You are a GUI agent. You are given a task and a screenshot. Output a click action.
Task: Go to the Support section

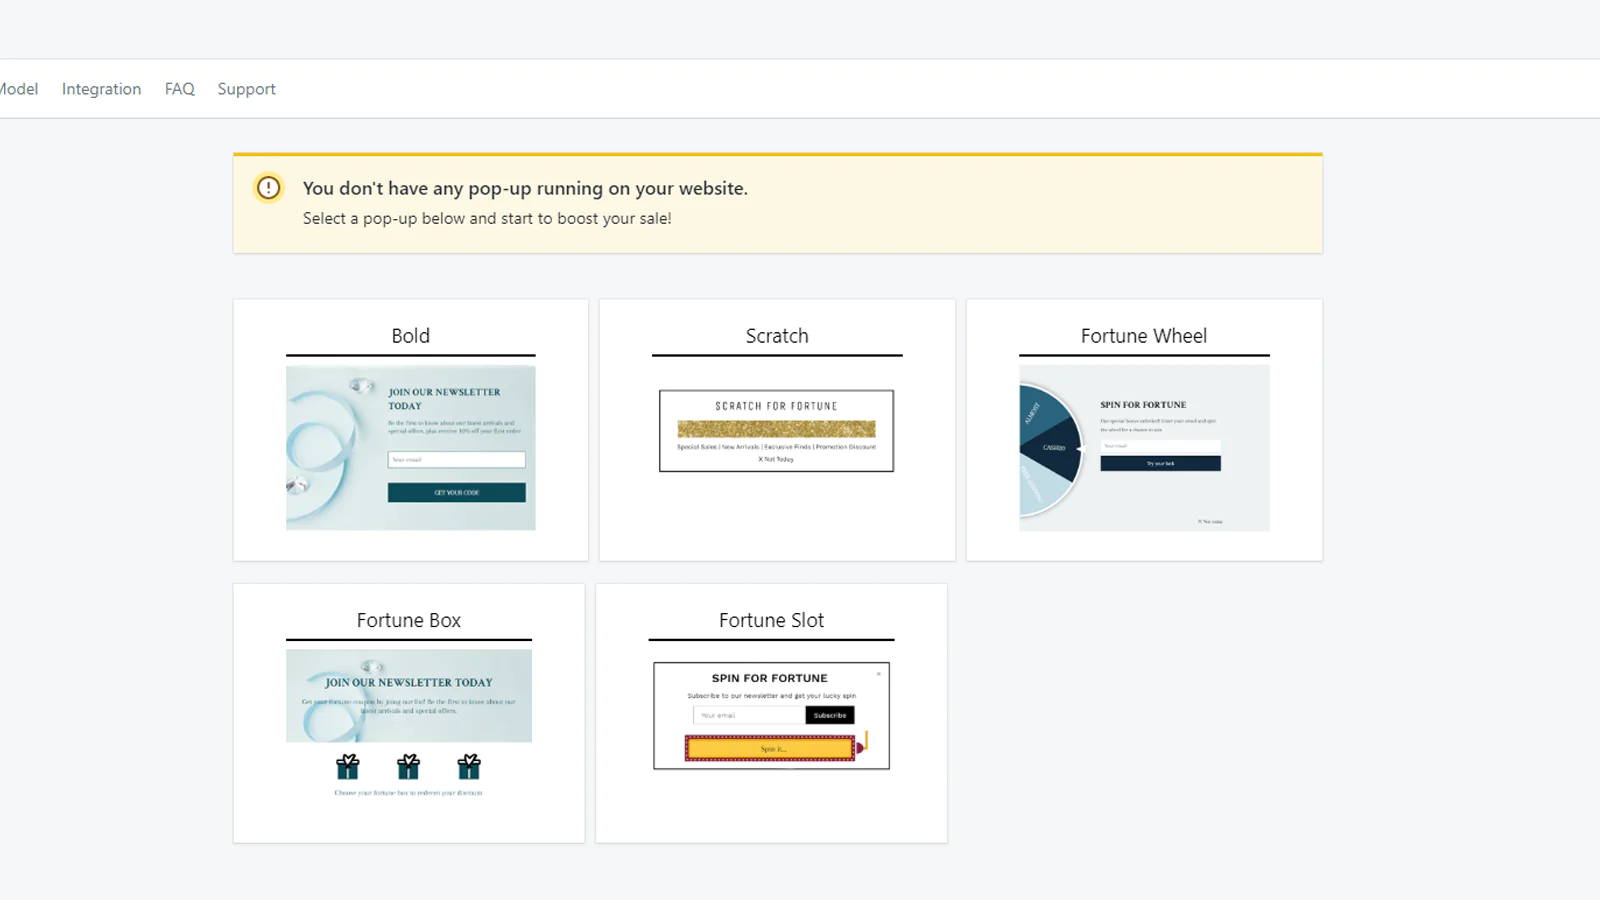tap(246, 88)
